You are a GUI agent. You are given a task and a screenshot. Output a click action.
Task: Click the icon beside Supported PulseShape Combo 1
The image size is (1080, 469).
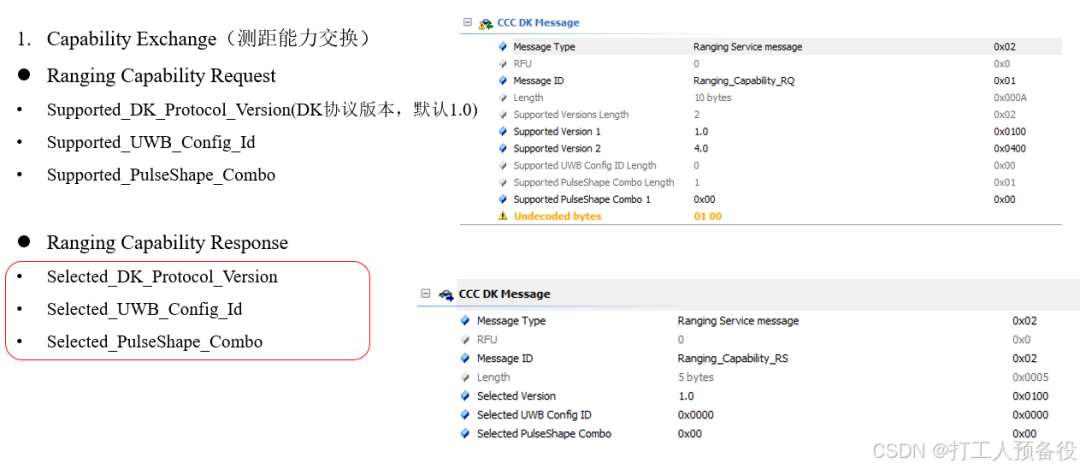click(x=503, y=200)
